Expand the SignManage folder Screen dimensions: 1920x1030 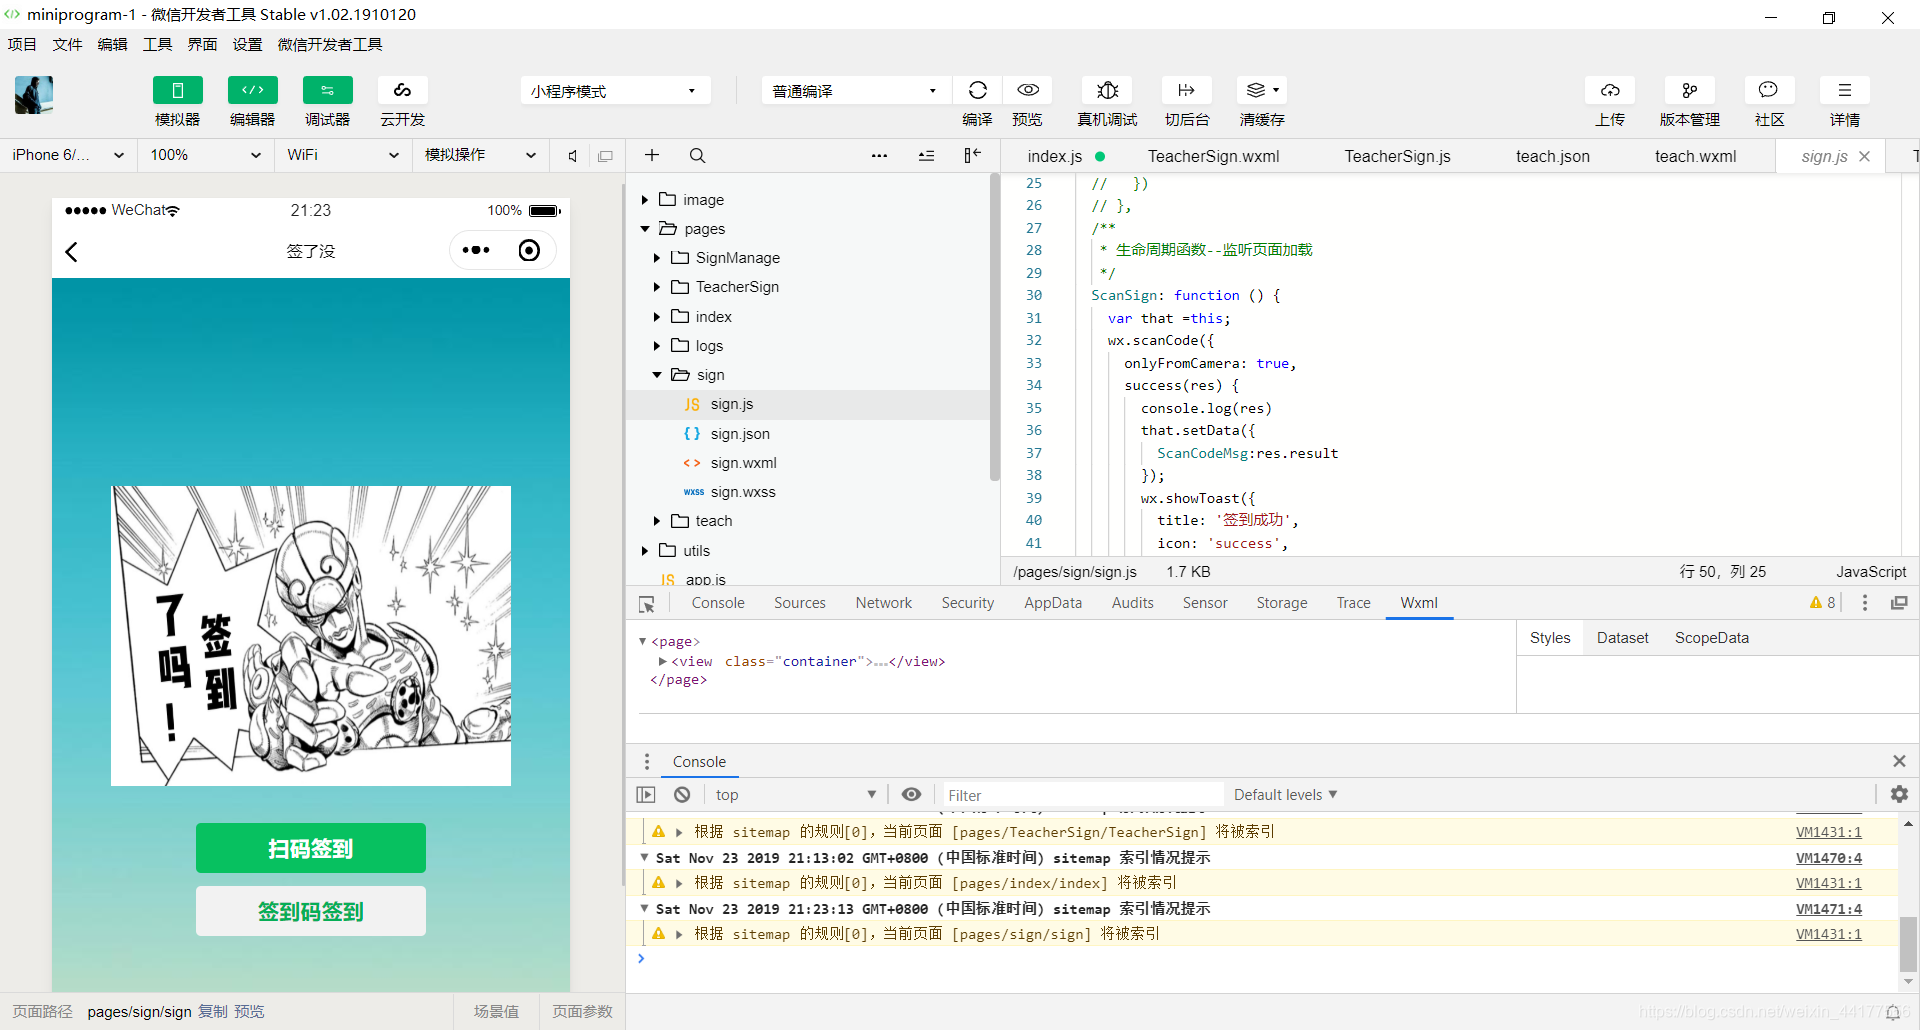657,258
